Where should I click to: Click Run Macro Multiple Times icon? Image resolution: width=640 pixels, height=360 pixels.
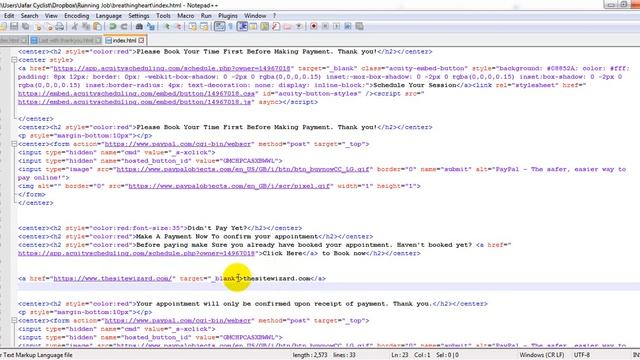tap(348, 27)
